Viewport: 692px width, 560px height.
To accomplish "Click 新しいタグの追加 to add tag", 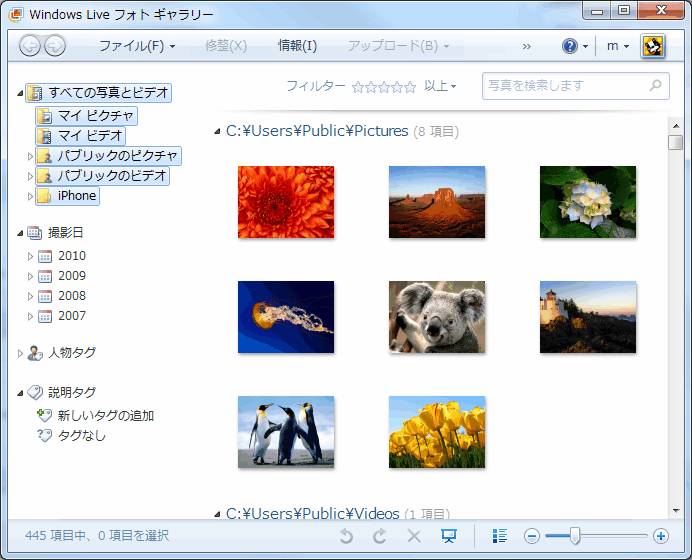I will [105, 416].
